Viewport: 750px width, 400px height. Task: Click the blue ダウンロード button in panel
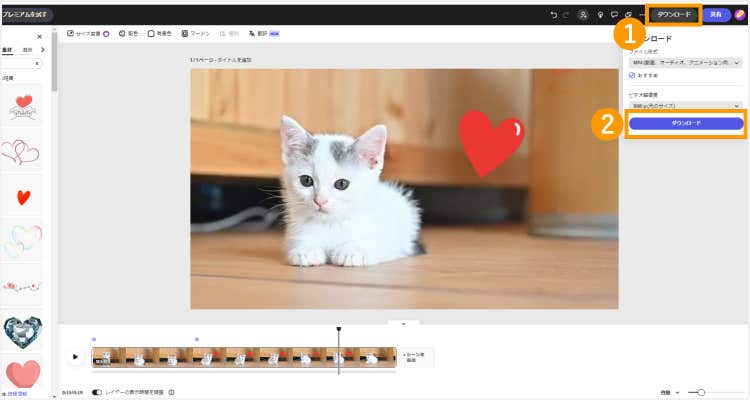click(686, 123)
